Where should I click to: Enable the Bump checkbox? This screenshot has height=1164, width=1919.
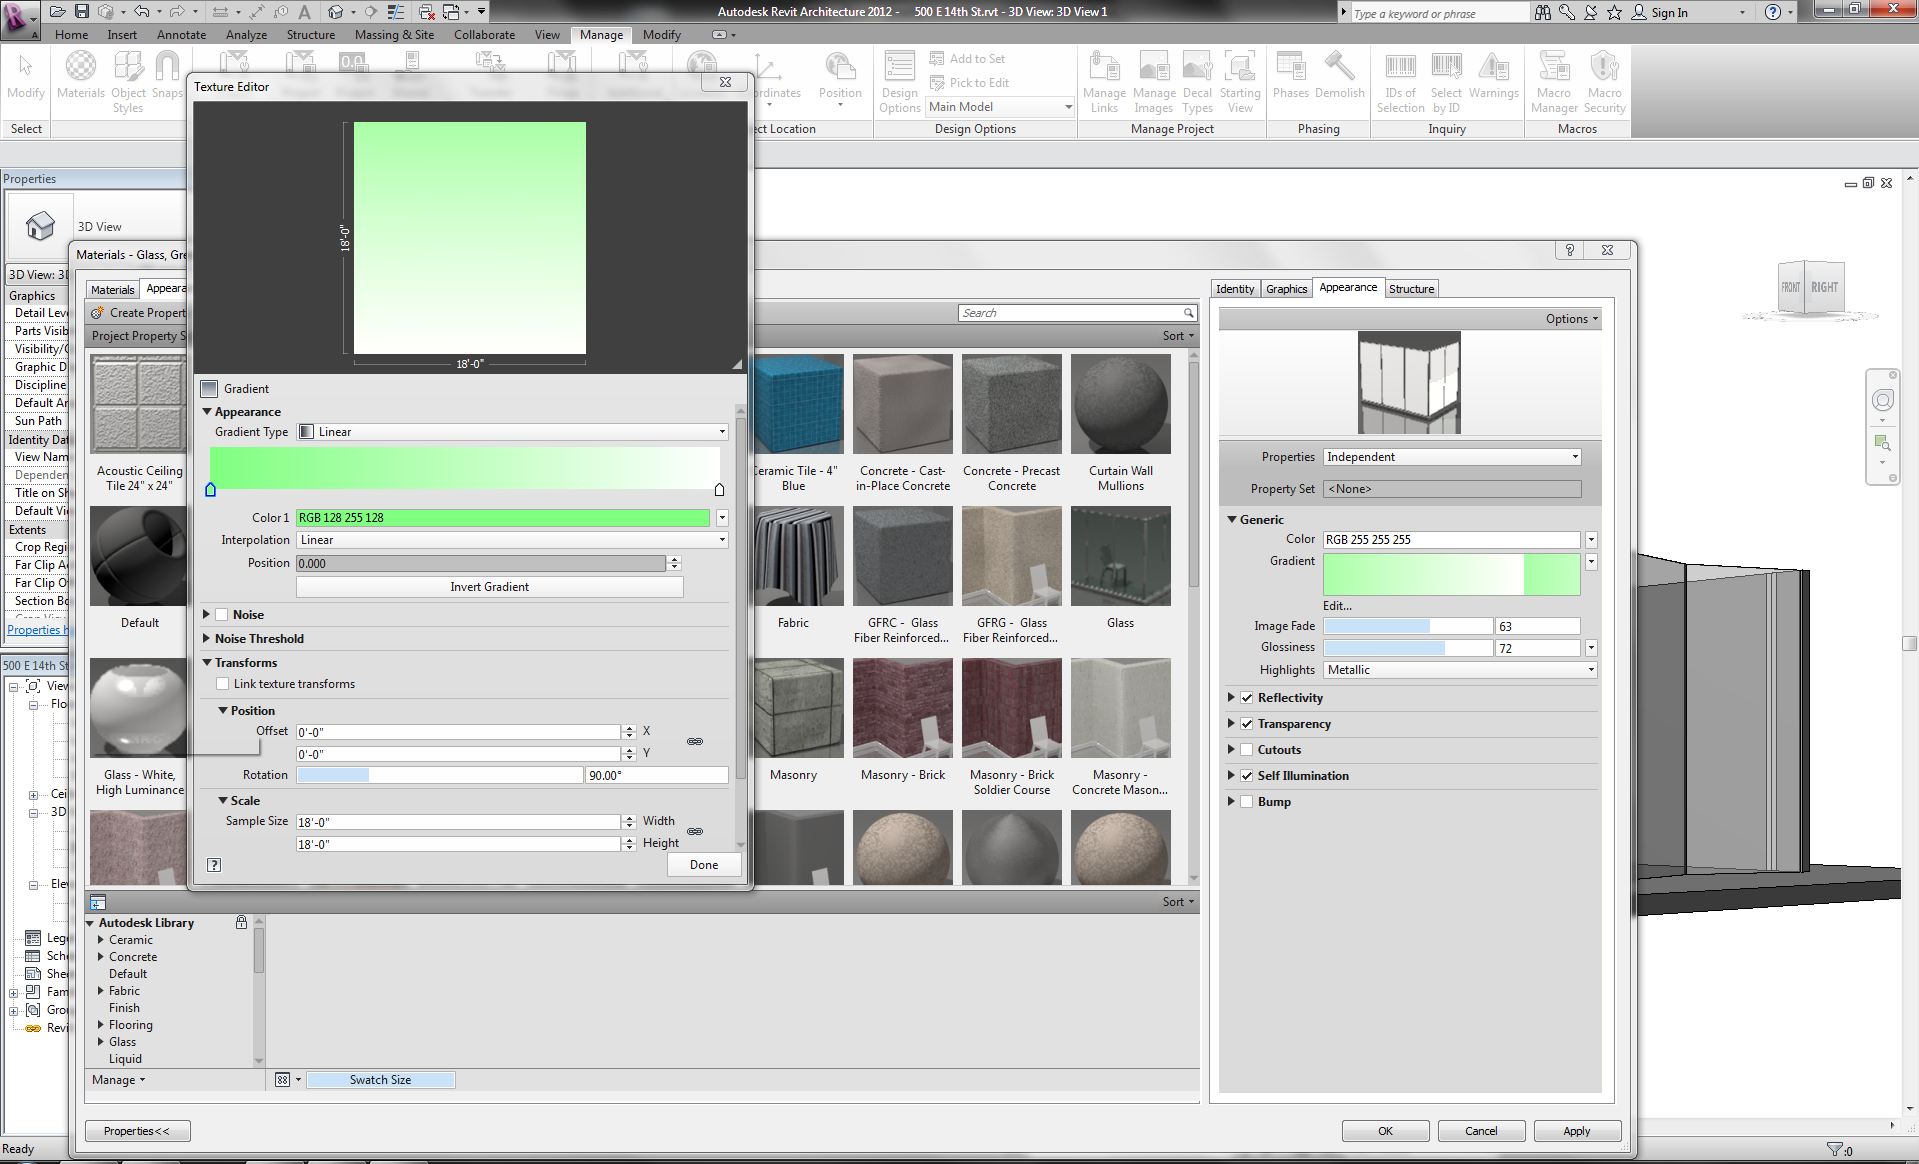point(1247,802)
